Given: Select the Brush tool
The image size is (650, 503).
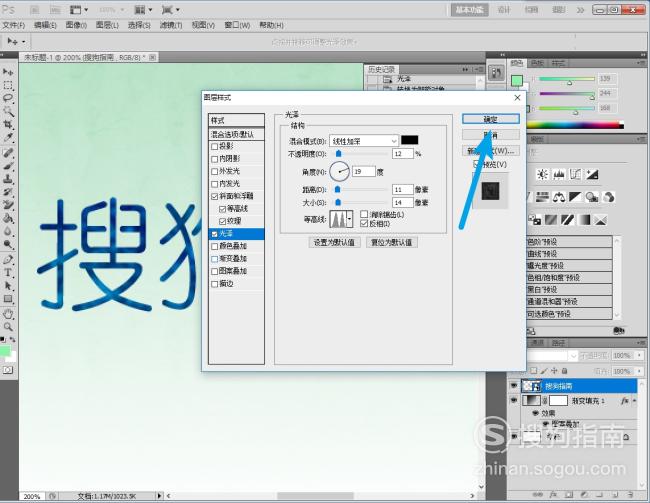Looking at the screenshot, I should (x=8, y=166).
